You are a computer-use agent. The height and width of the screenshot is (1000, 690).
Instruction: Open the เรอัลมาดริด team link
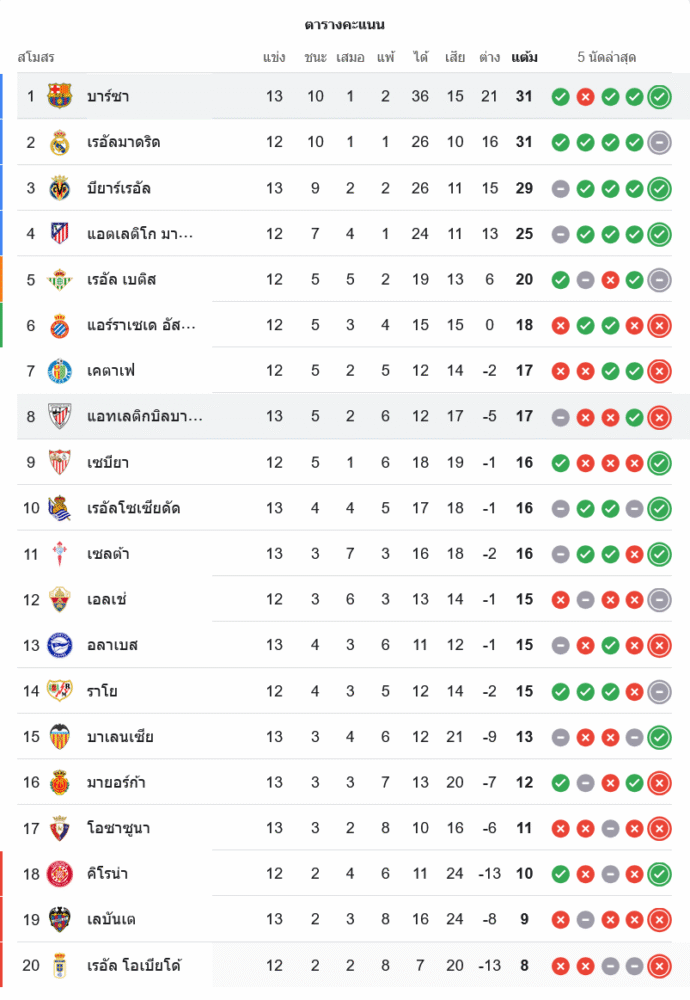[x=124, y=142]
